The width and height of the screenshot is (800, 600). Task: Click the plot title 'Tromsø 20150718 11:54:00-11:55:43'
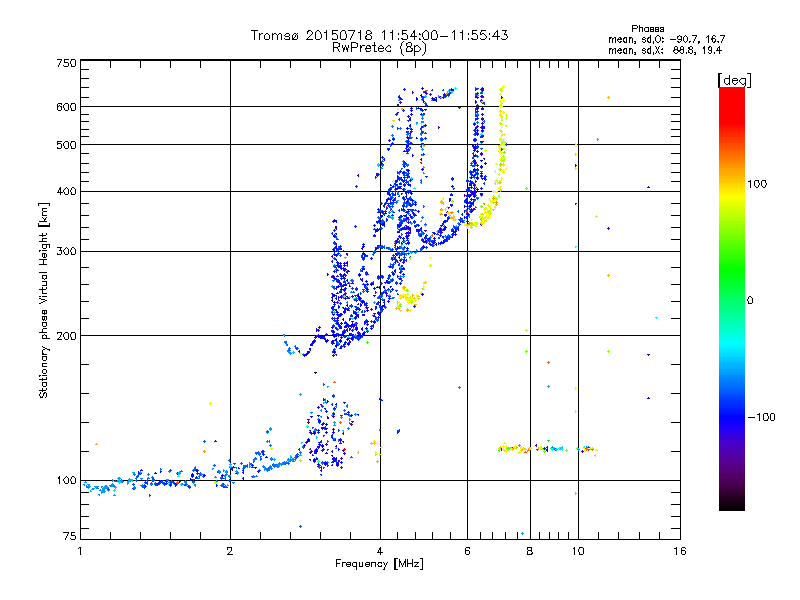coord(379,35)
